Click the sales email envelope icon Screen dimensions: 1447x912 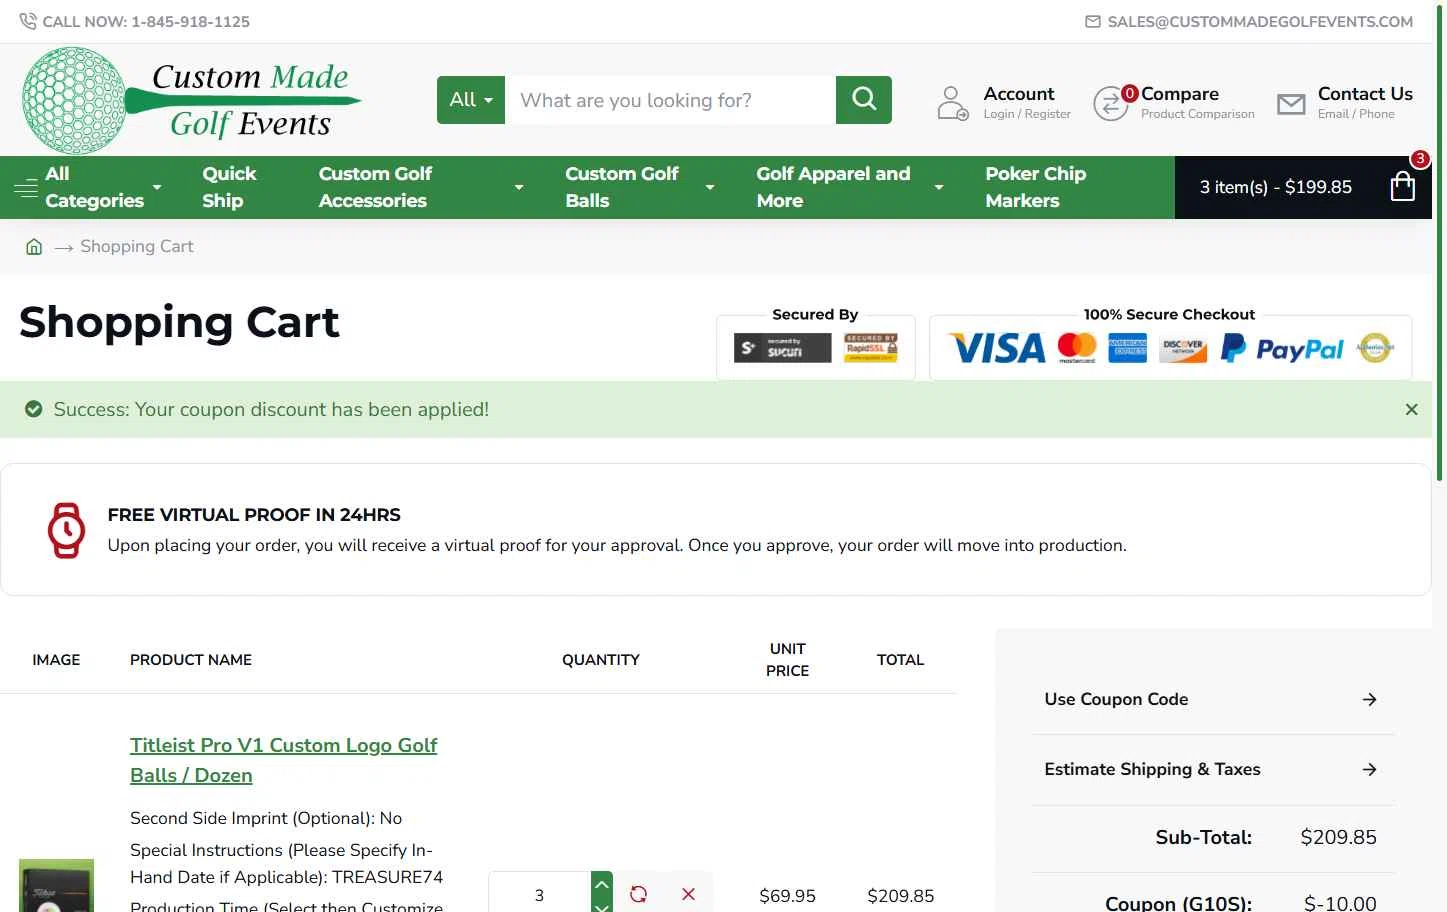coord(1093,22)
